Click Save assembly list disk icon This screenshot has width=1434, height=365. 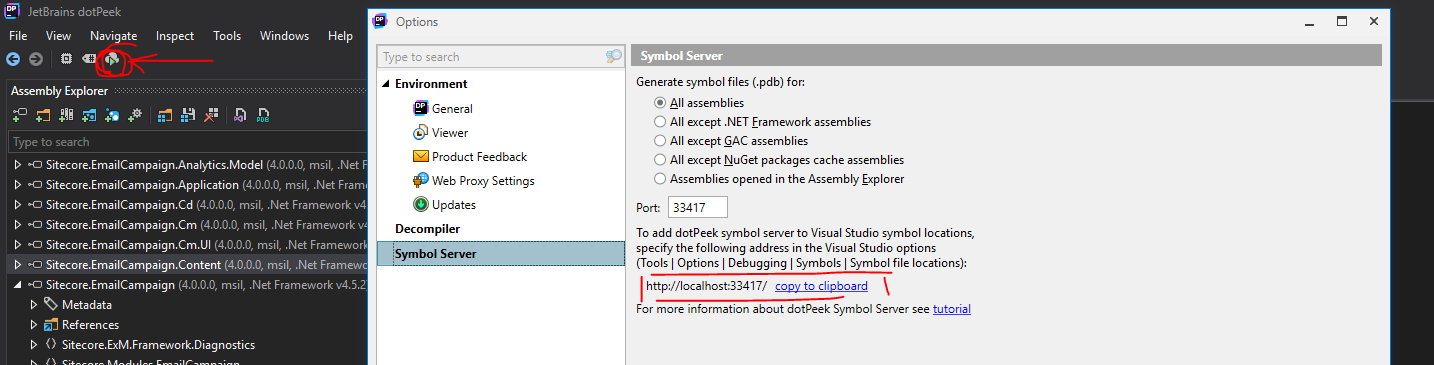[x=188, y=115]
